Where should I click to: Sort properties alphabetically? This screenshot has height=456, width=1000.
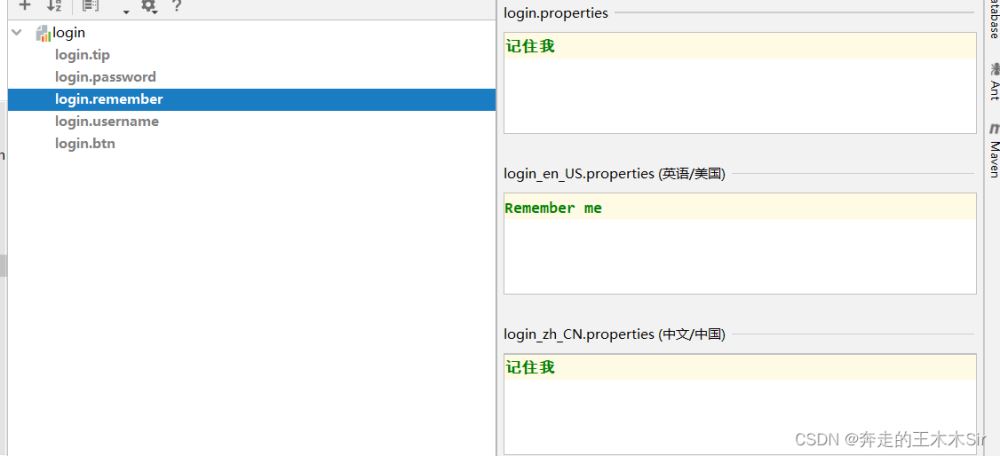click(x=54, y=6)
